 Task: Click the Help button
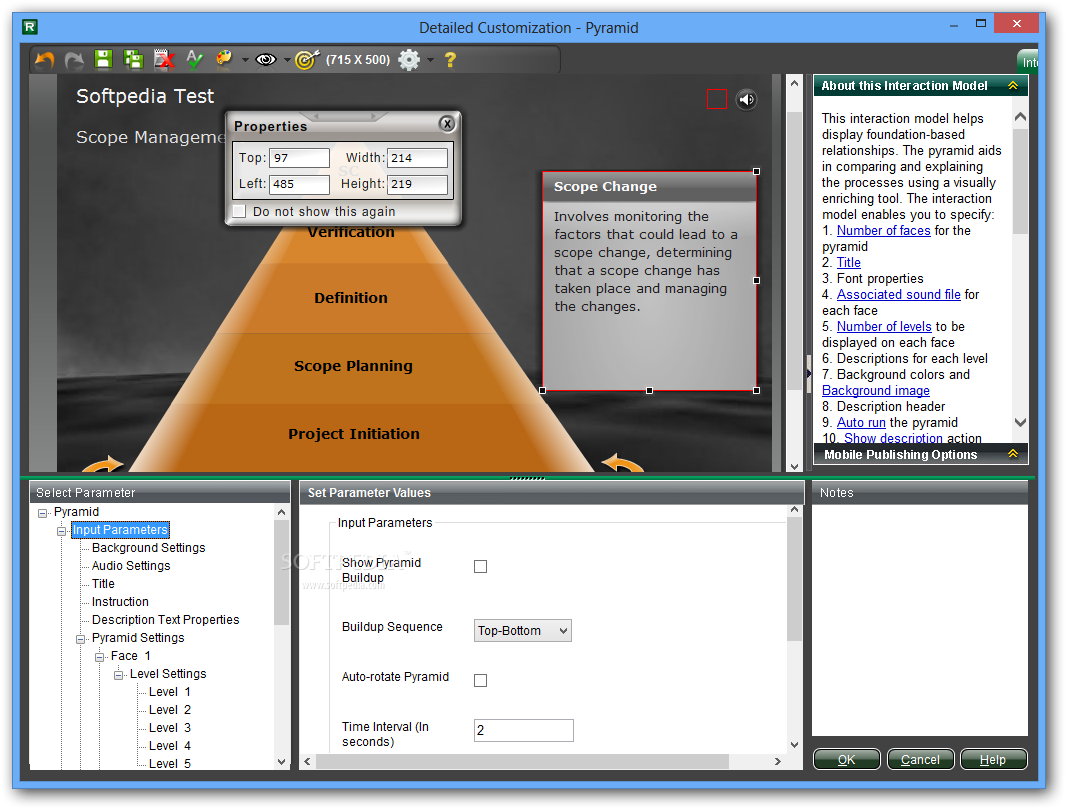[993, 759]
